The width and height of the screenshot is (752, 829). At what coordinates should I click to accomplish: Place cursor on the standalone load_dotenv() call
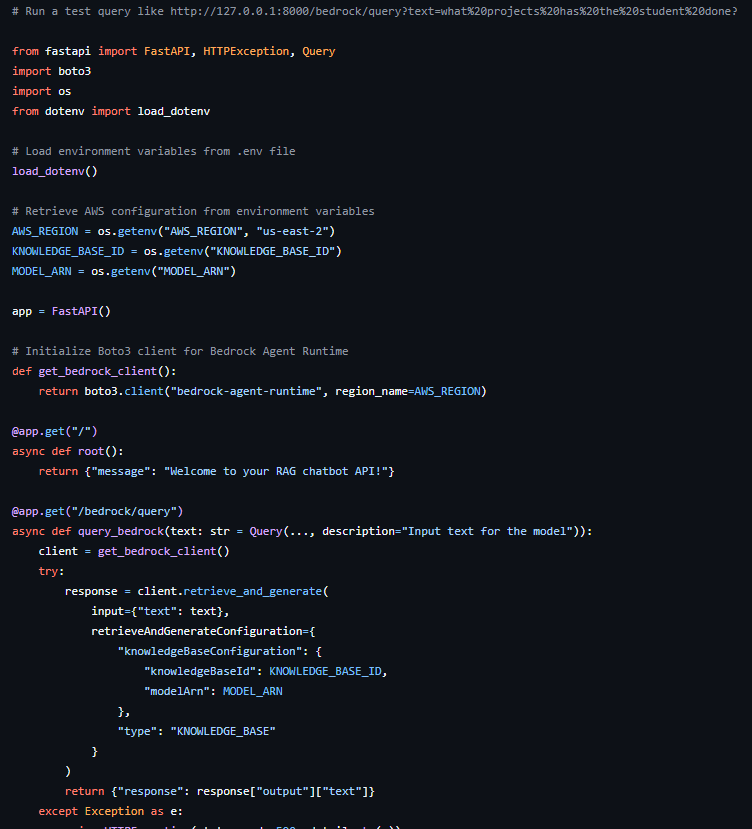point(54,171)
